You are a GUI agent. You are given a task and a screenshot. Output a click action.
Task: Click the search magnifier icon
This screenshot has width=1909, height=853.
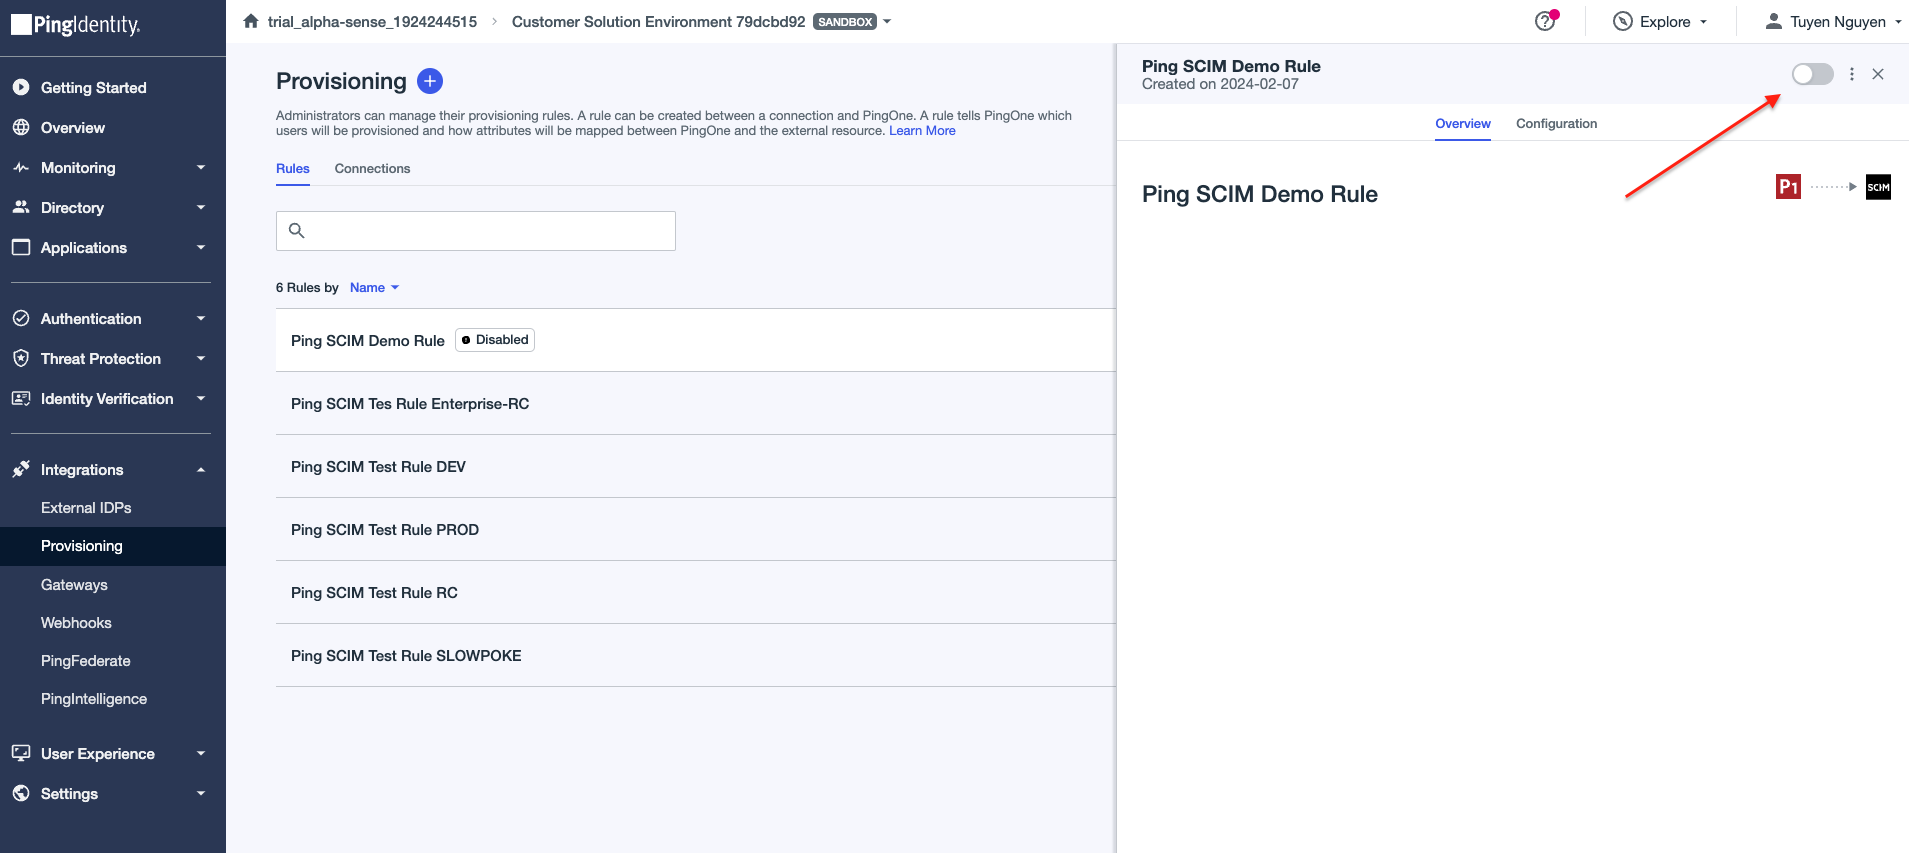click(x=296, y=231)
